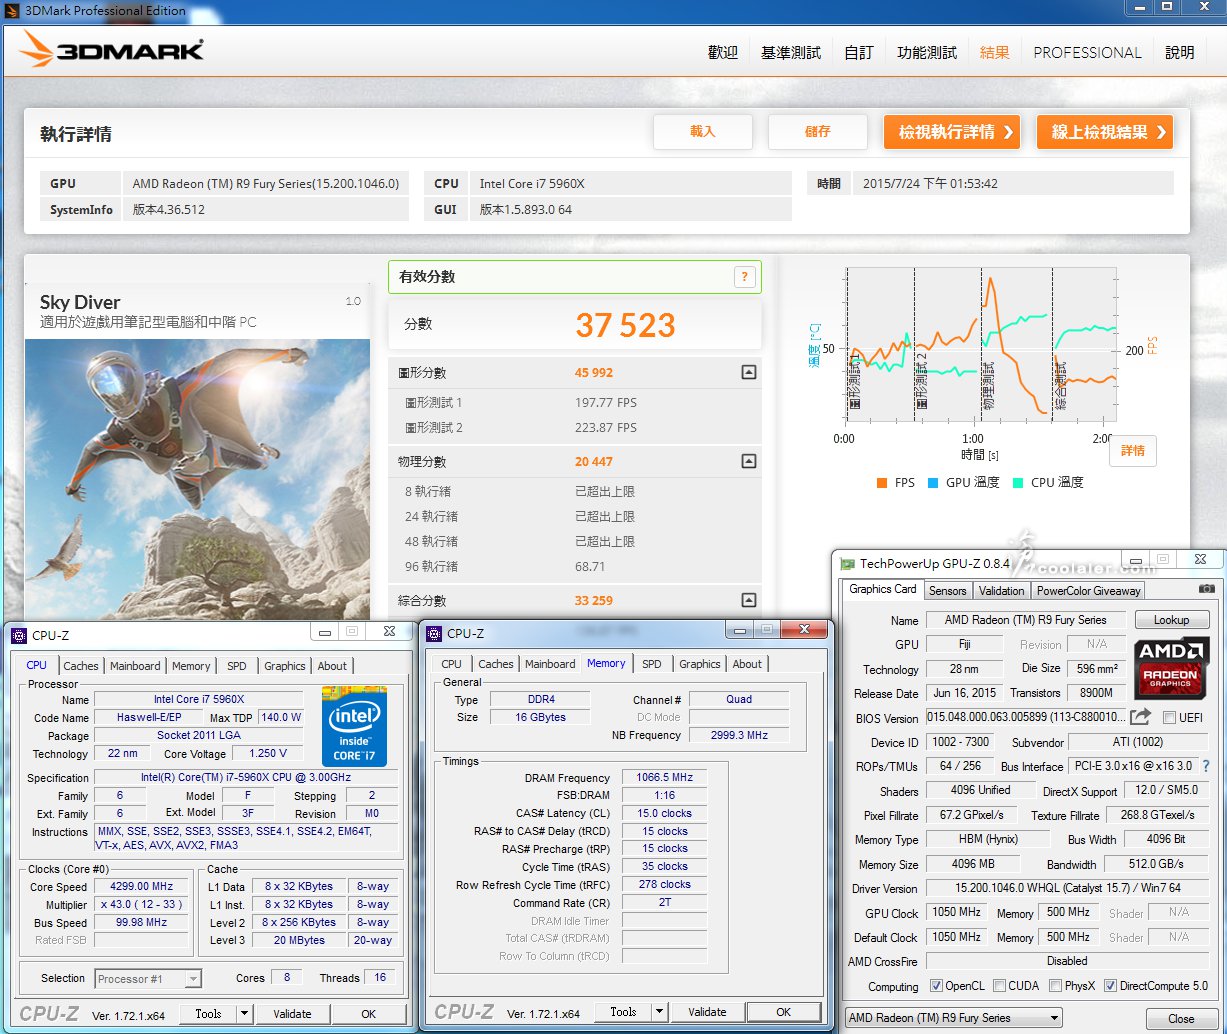
Task: Click the Intel Core i7 badge in CPU-Z
Action: [x=354, y=726]
